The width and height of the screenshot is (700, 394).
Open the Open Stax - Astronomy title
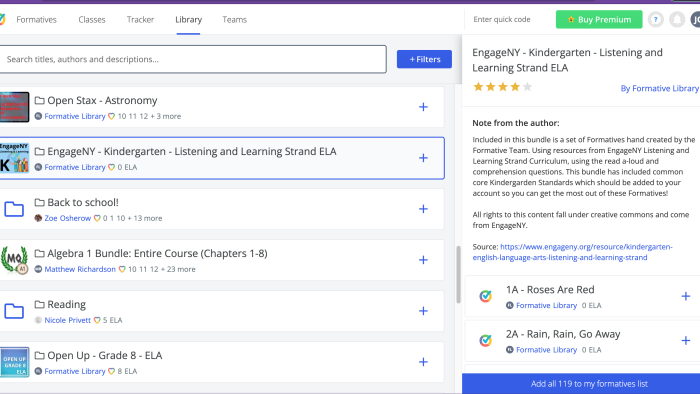[102, 101]
